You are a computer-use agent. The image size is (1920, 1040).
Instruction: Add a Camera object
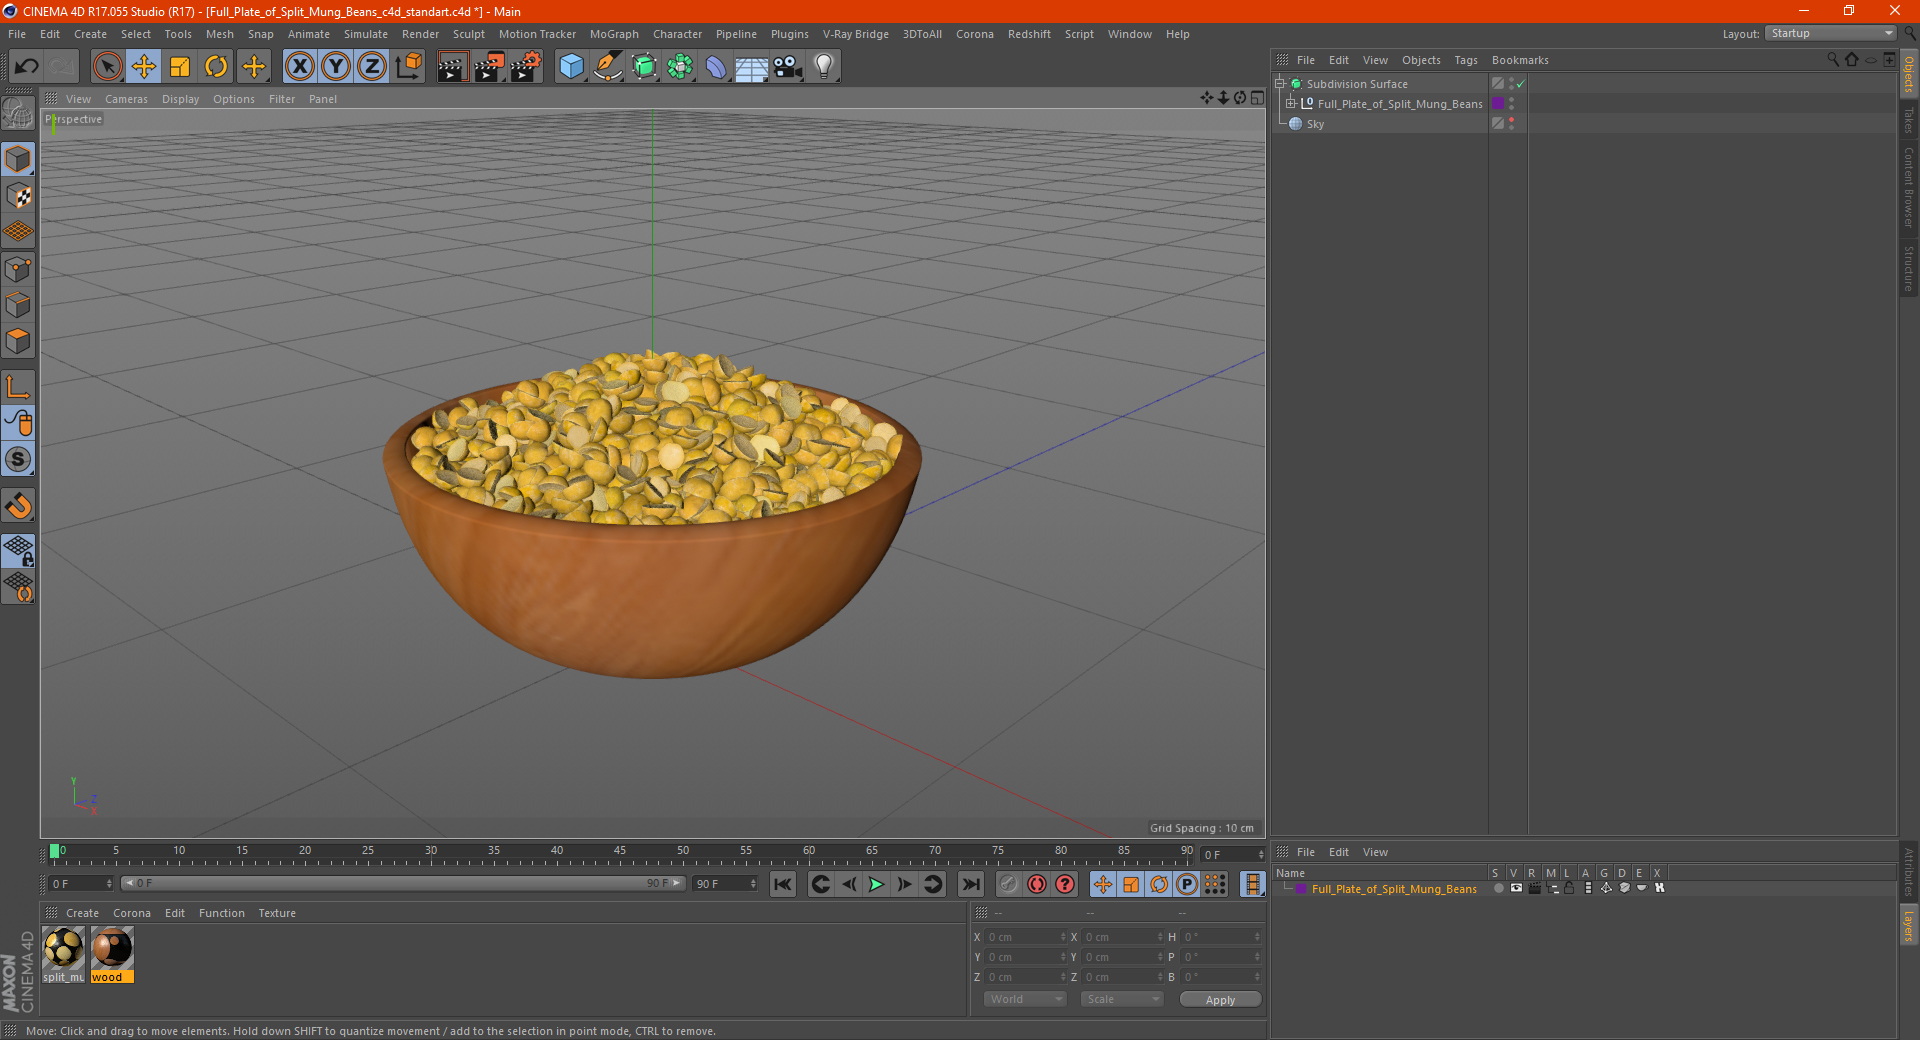pos(788,67)
